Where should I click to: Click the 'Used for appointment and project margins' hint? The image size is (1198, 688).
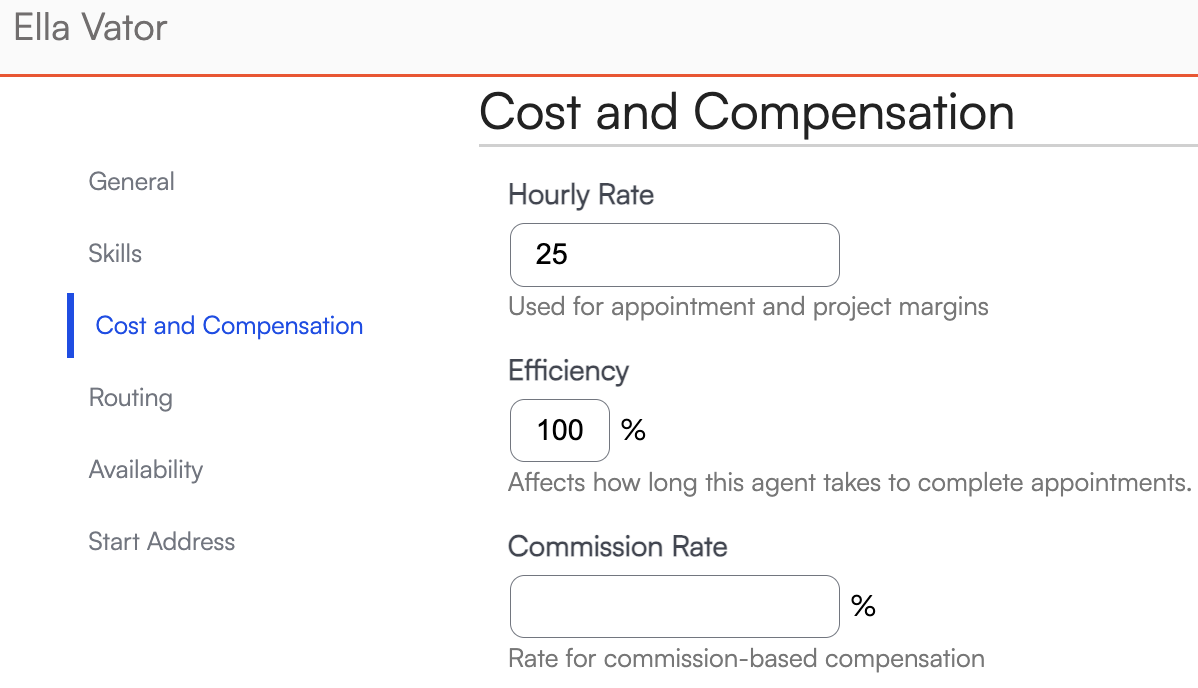[748, 307]
